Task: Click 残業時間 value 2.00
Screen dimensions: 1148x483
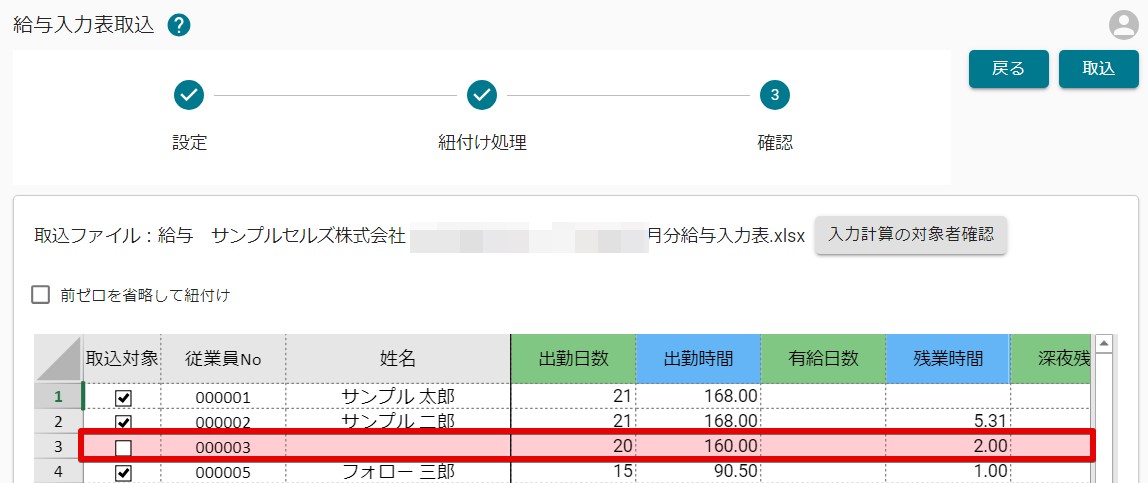Action: tap(948, 446)
